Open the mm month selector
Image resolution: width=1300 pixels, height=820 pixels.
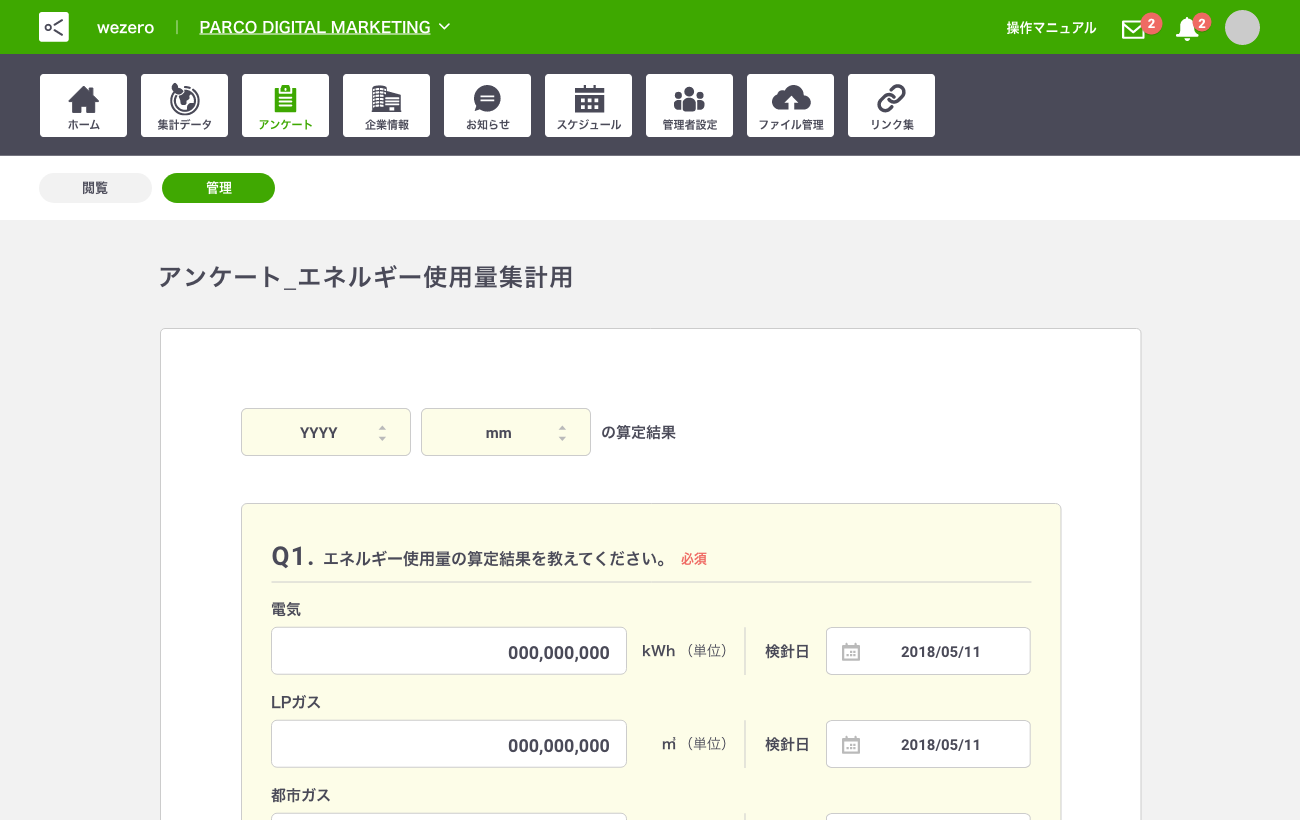[x=506, y=432]
